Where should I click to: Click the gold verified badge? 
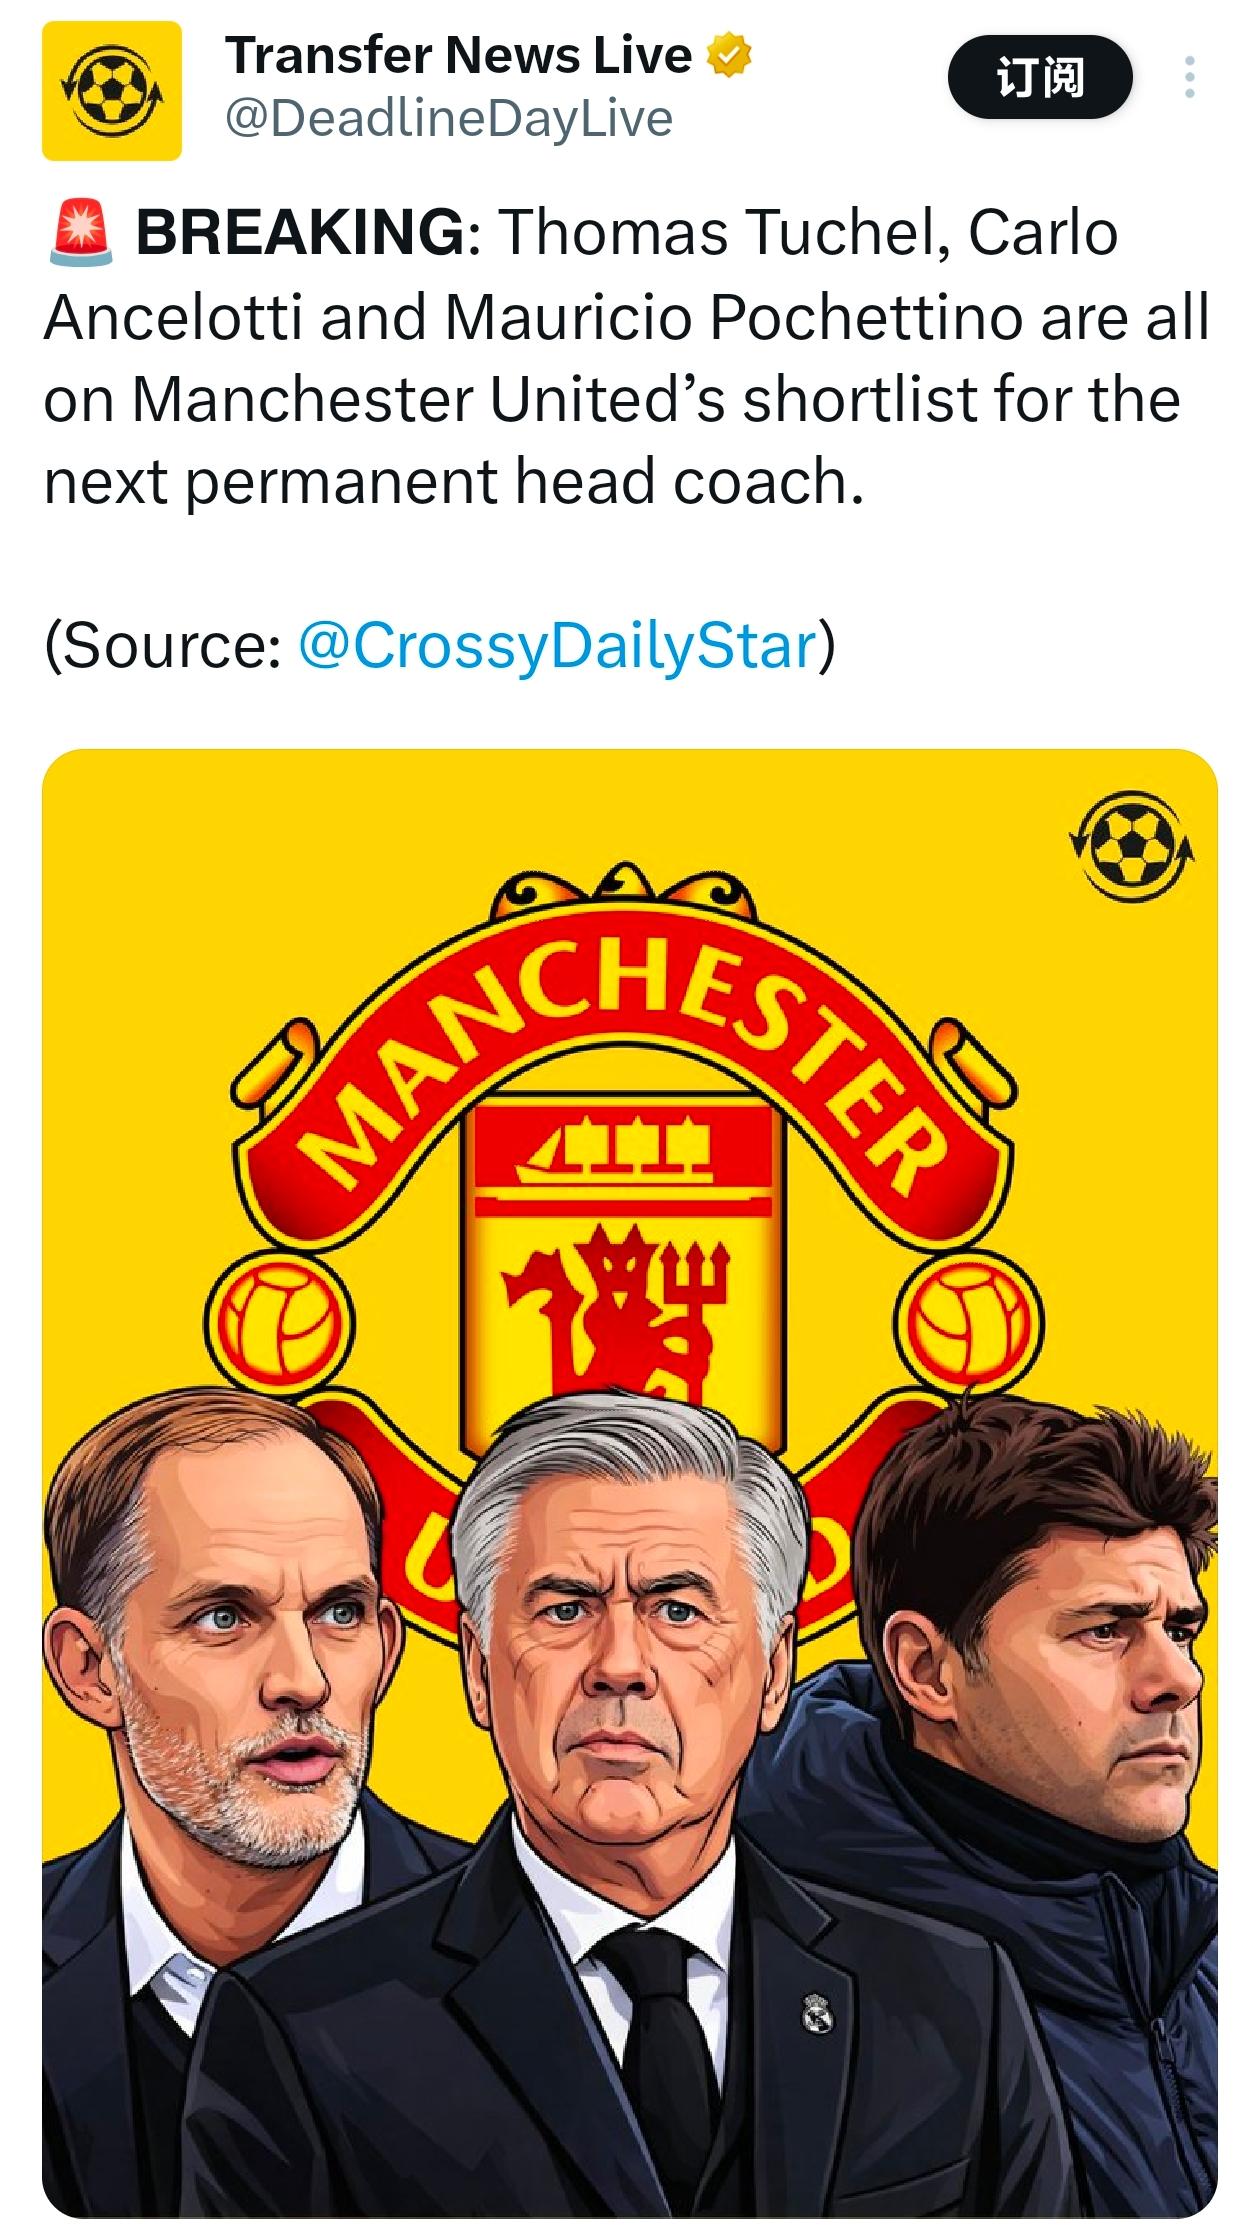[x=729, y=55]
